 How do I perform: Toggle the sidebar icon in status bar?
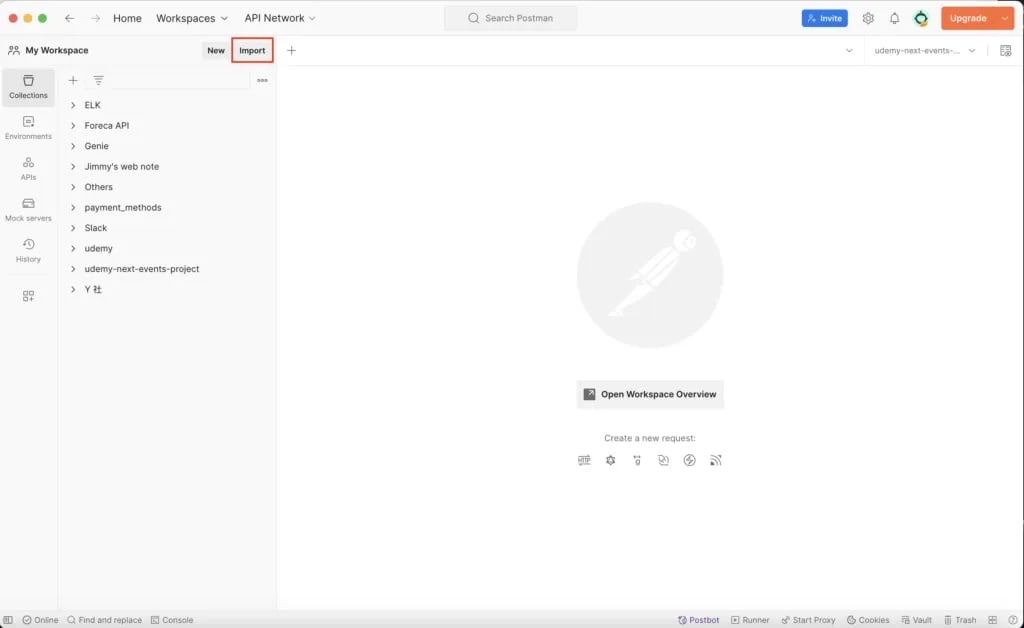tap(8, 620)
